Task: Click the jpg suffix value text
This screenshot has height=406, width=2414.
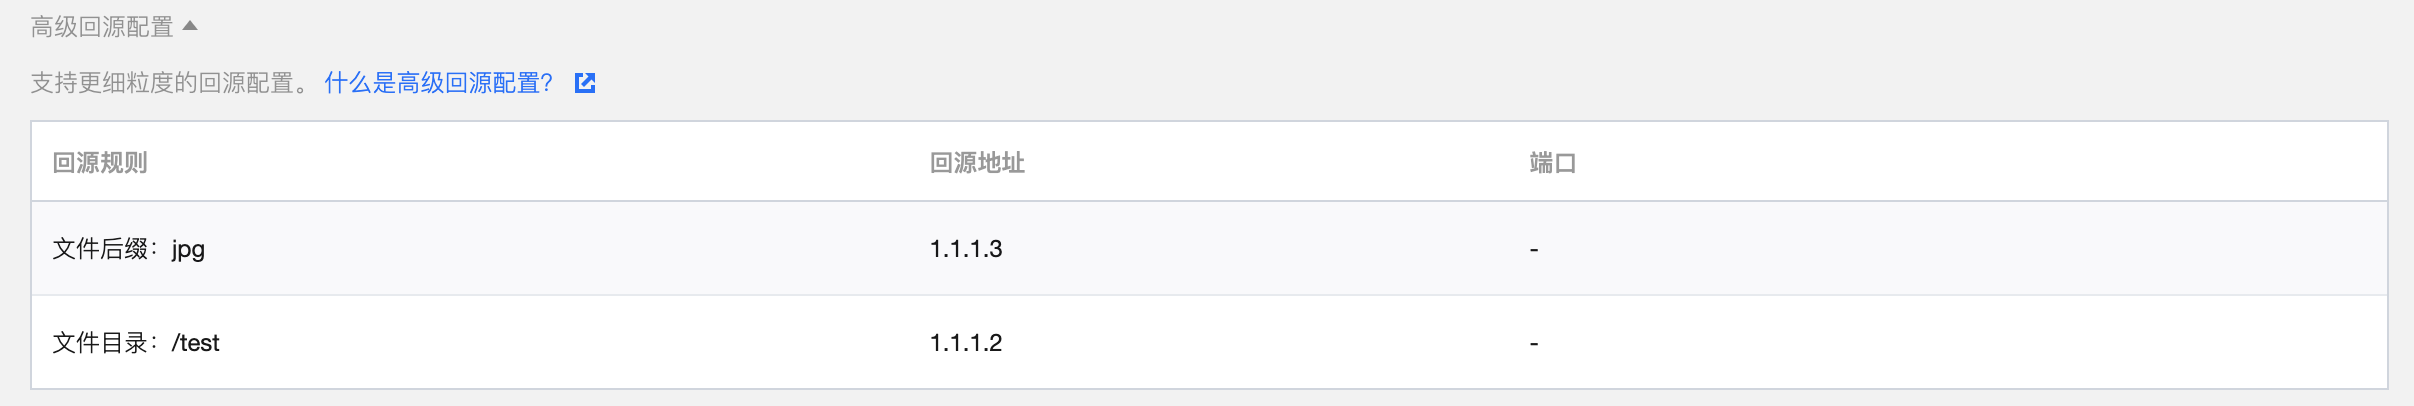Action: tap(188, 250)
